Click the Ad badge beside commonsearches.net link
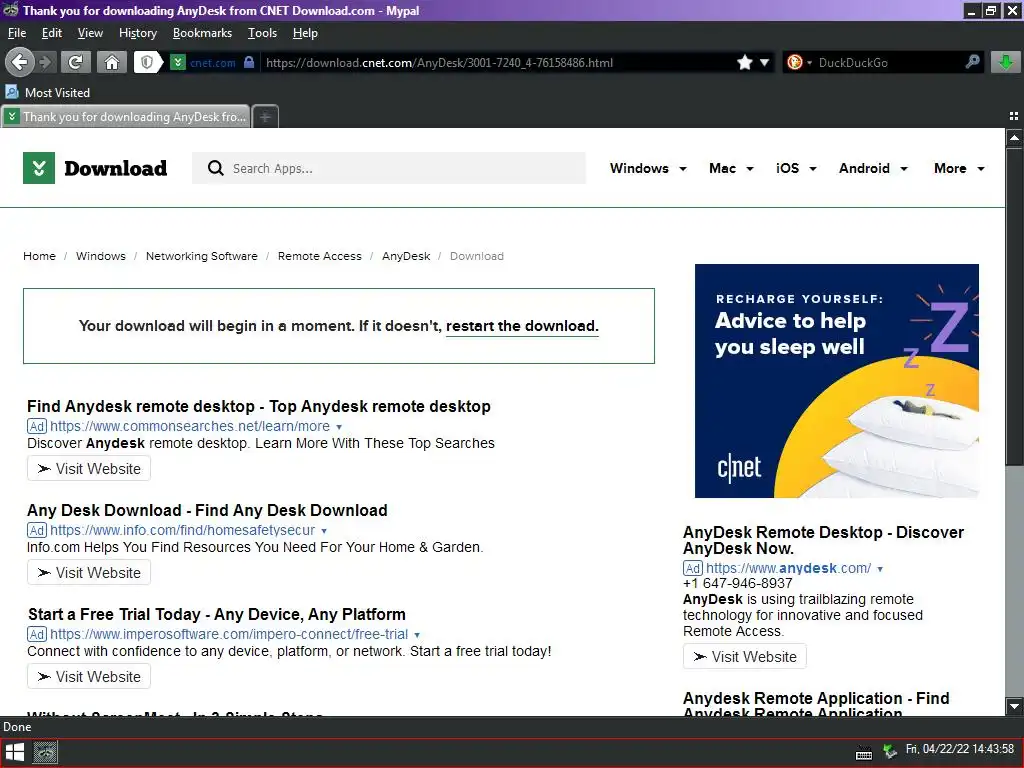Screen dimensions: 1024x768 [x=37, y=426]
